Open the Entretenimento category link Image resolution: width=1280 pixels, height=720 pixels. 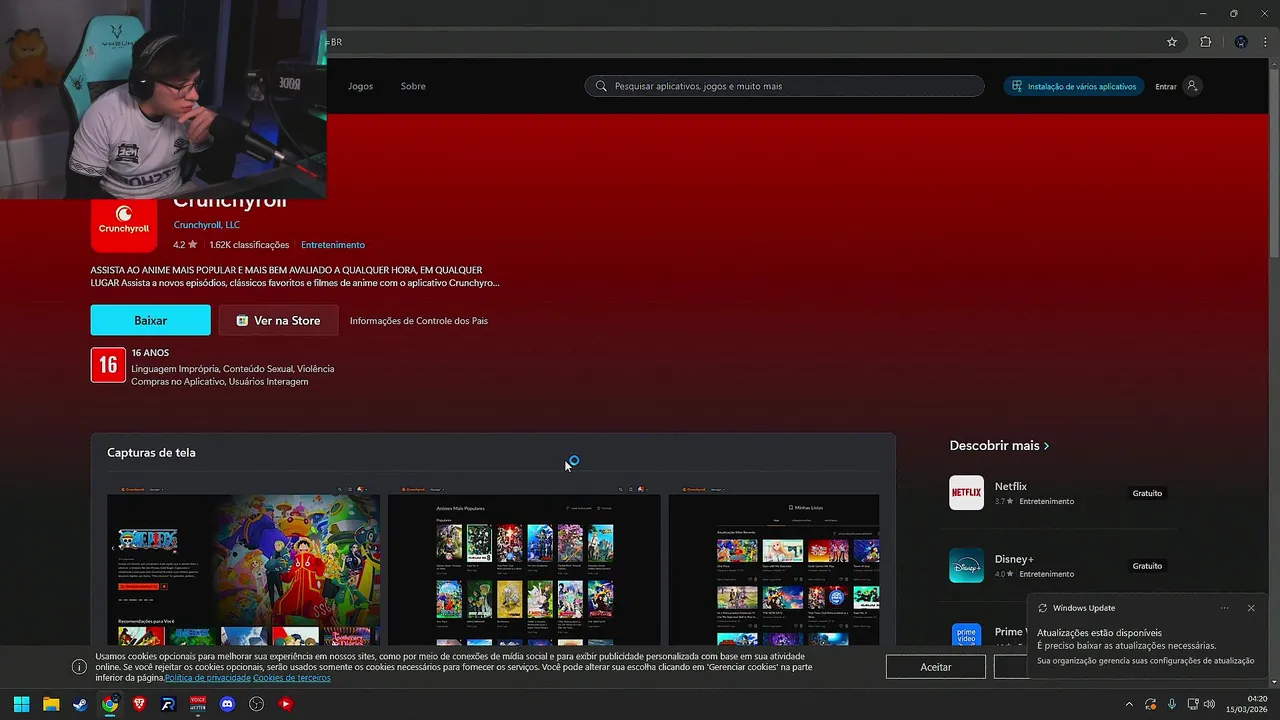coord(333,245)
